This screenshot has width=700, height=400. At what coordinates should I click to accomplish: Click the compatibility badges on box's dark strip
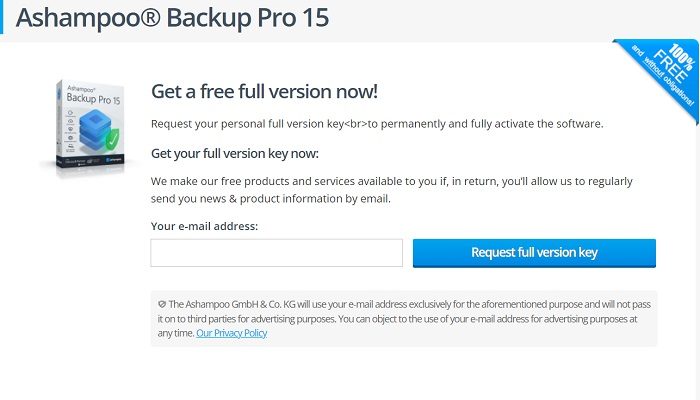click(x=83, y=162)
